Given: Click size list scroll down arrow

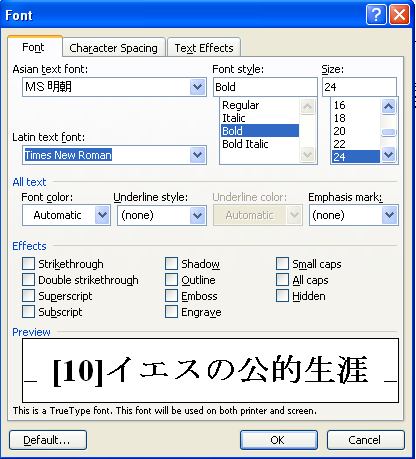Looking at the screenshot, I should click(x=389, y=155).
